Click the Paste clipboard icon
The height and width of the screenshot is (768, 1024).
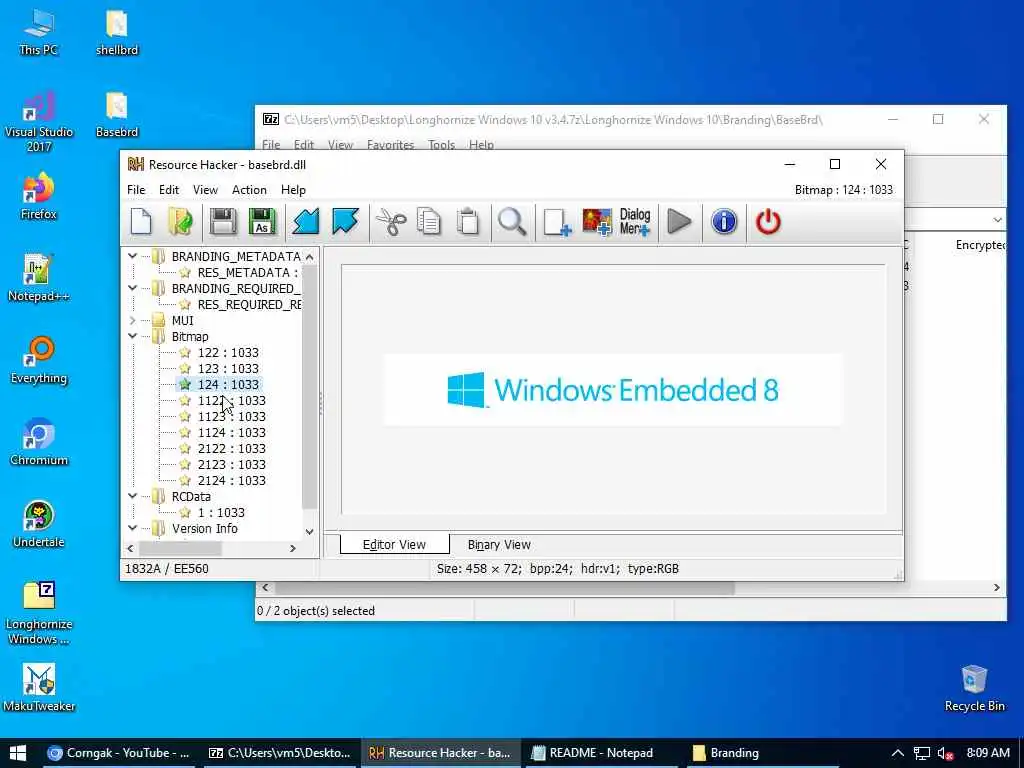point(468,222)
